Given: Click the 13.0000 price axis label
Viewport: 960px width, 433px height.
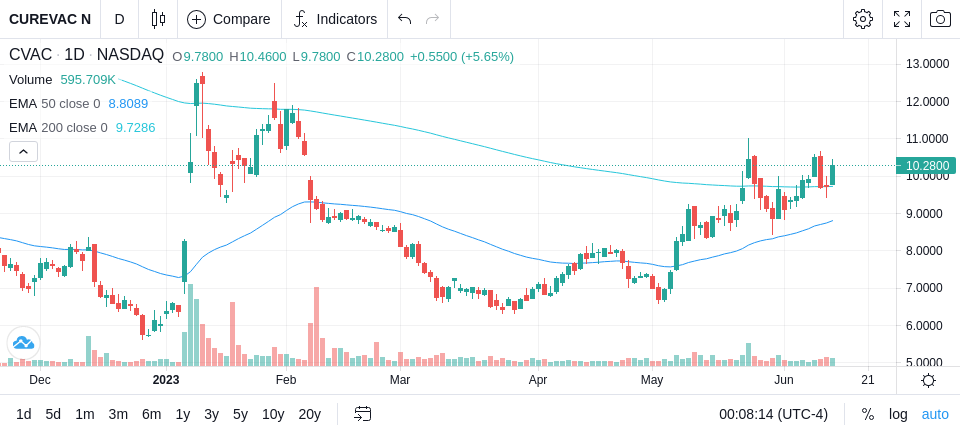Looking at the screenshot, I should (x=928, y=64).
